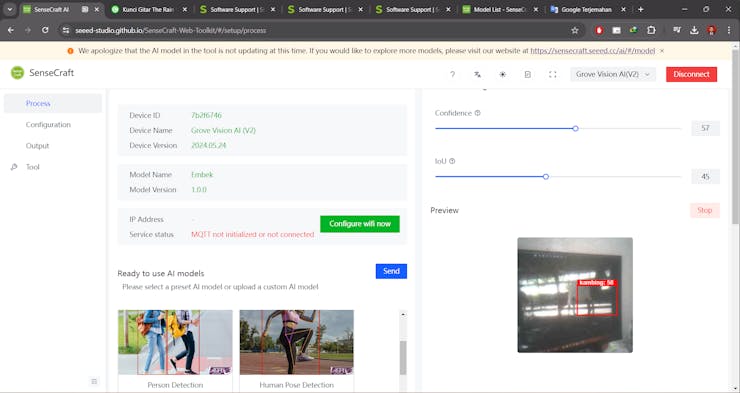Select the Human Pose Detection model thumbnail
Image resolution: width=740 pixels, height=393 pixels.
(x=296, y=342)
